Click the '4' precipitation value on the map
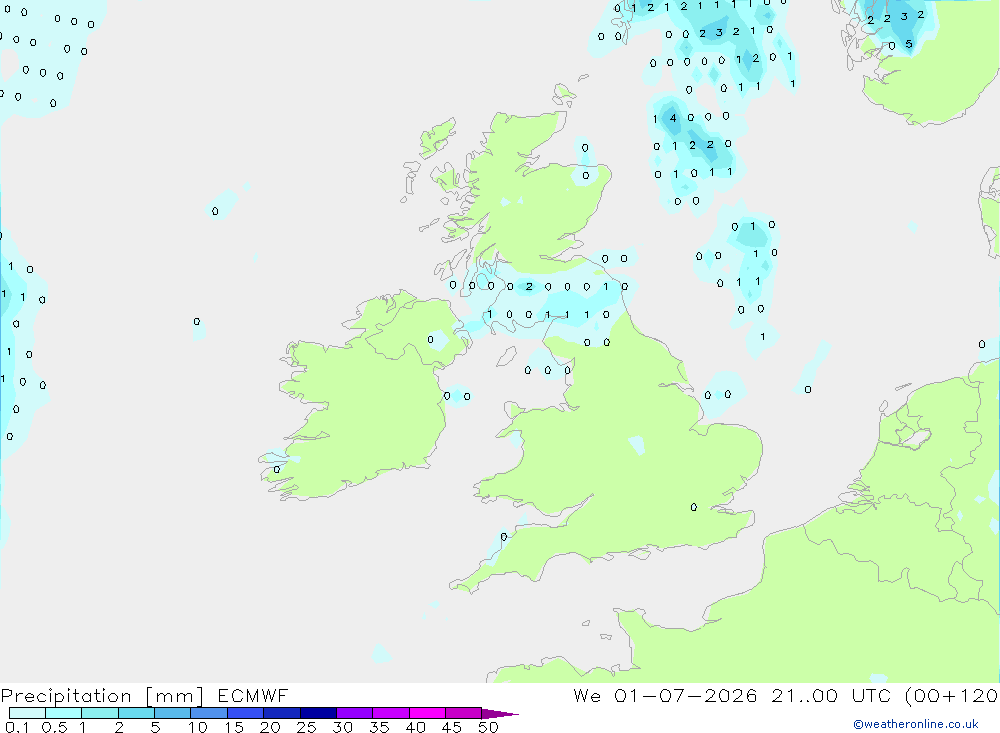This screenshot has height=733, width=1000. [673, 118]
